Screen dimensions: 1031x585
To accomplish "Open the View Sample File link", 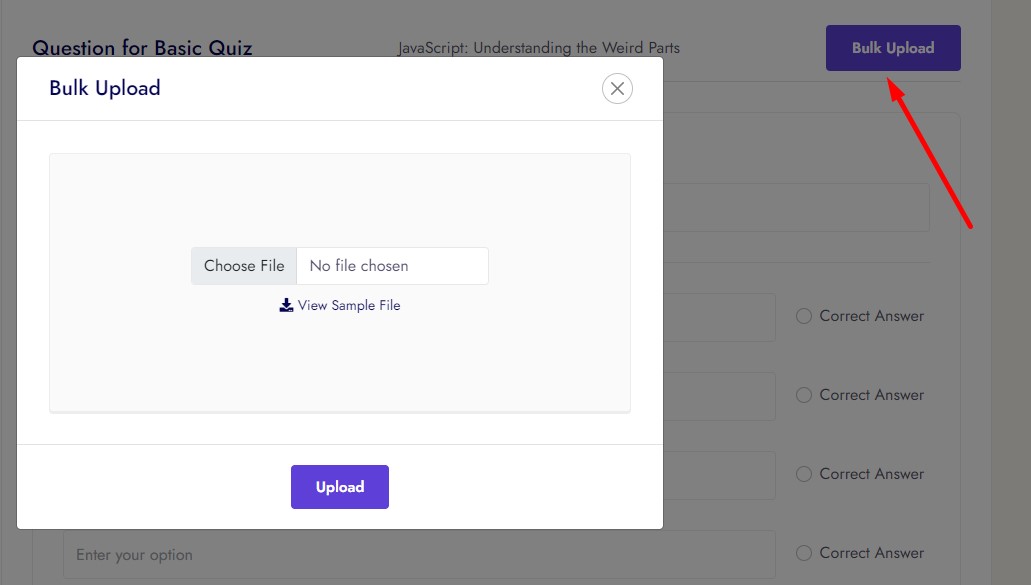I will (348, 305).
